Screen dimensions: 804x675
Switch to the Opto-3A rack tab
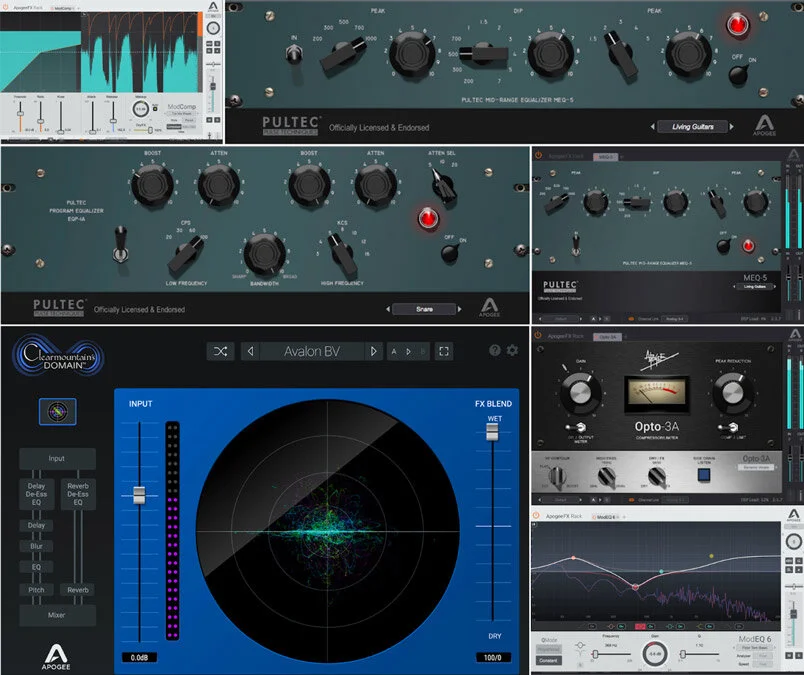pyautogui.click(x=608, y=337)
